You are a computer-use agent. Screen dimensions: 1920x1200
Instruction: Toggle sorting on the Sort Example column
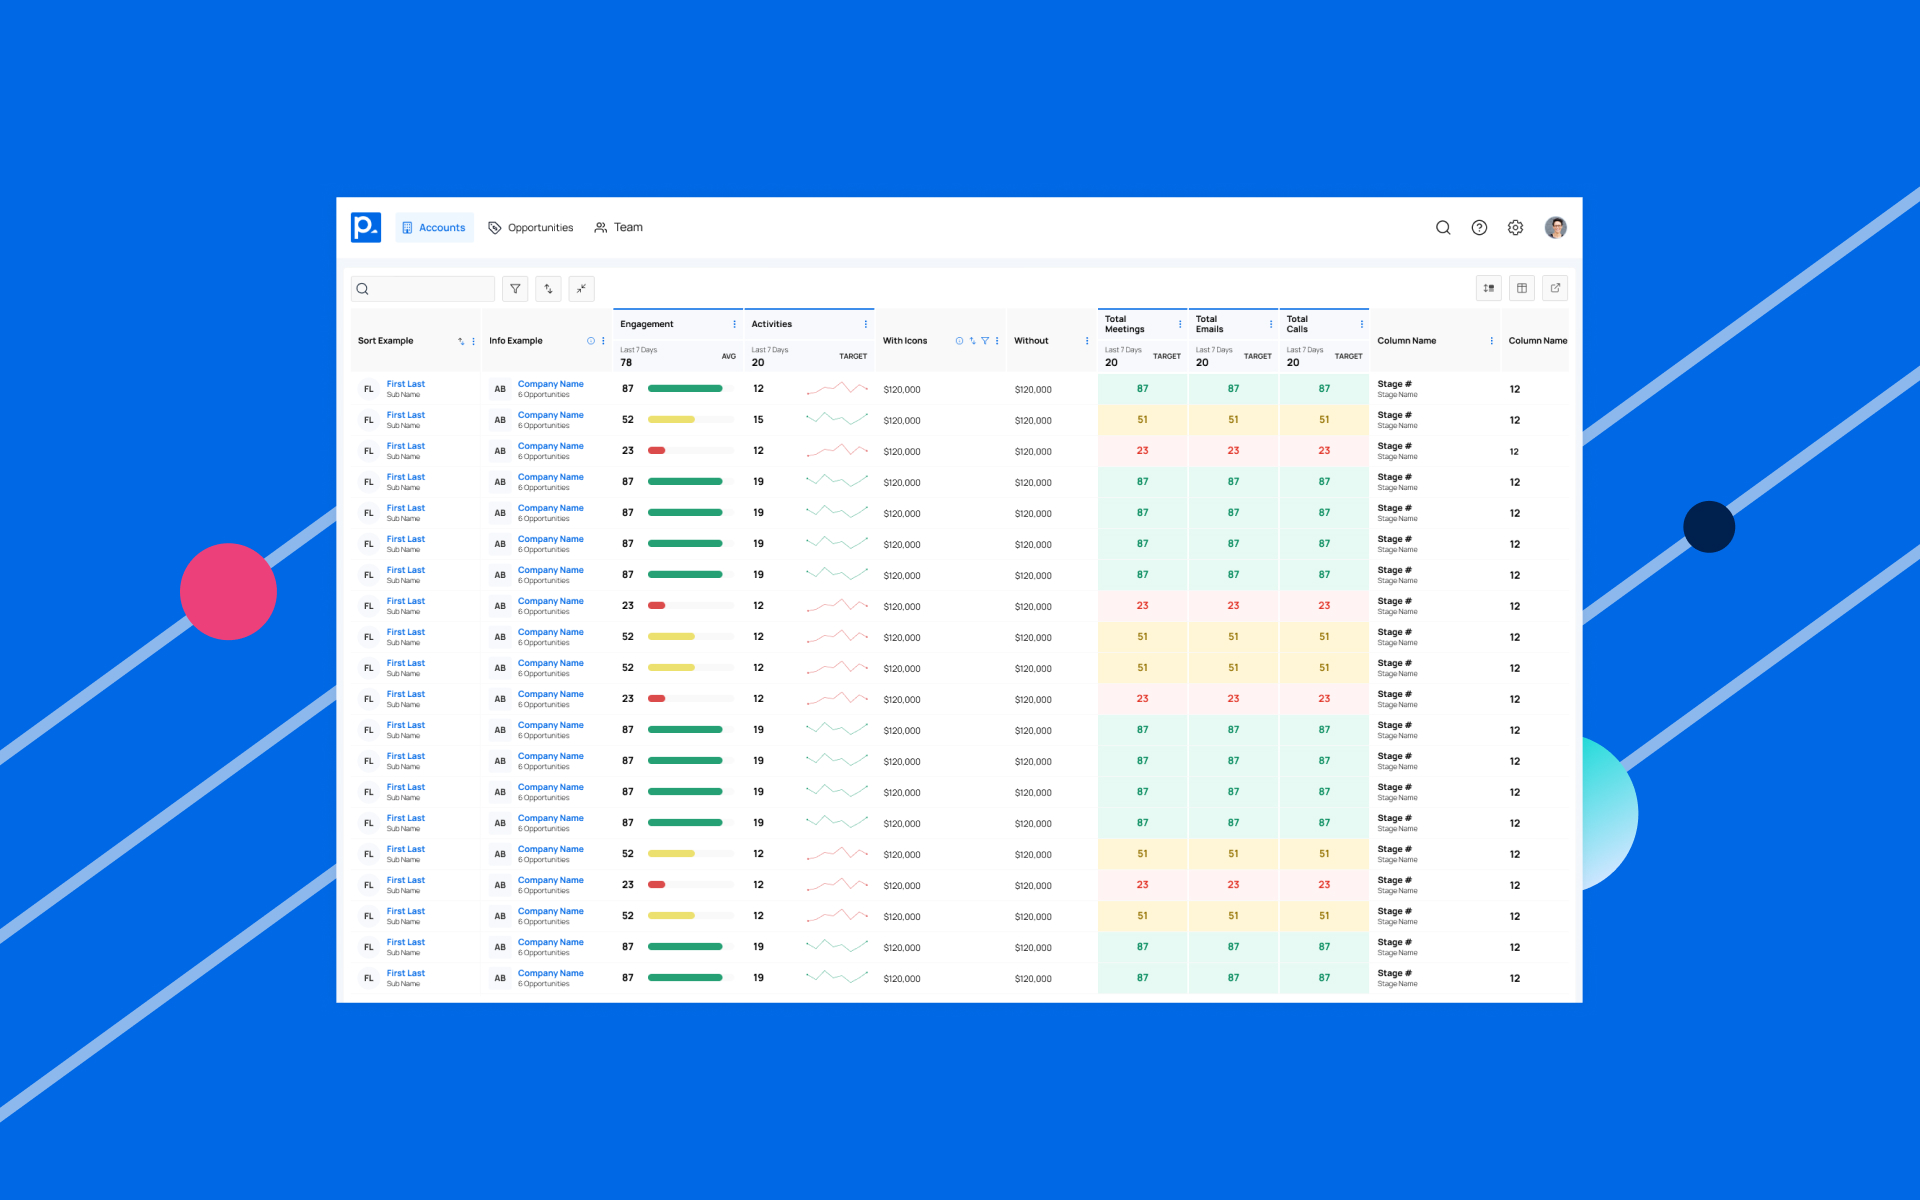463,340
